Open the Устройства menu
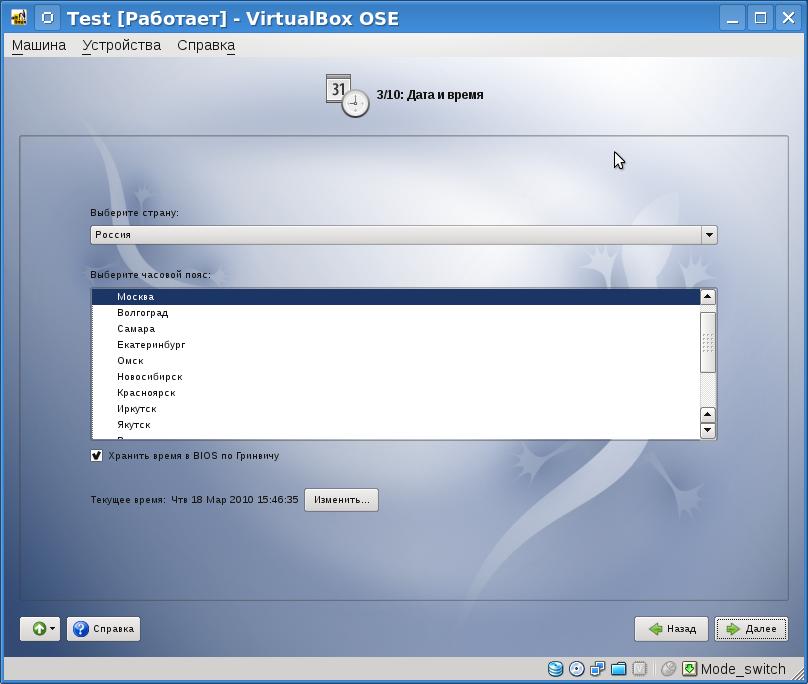 tap(121, 45)
